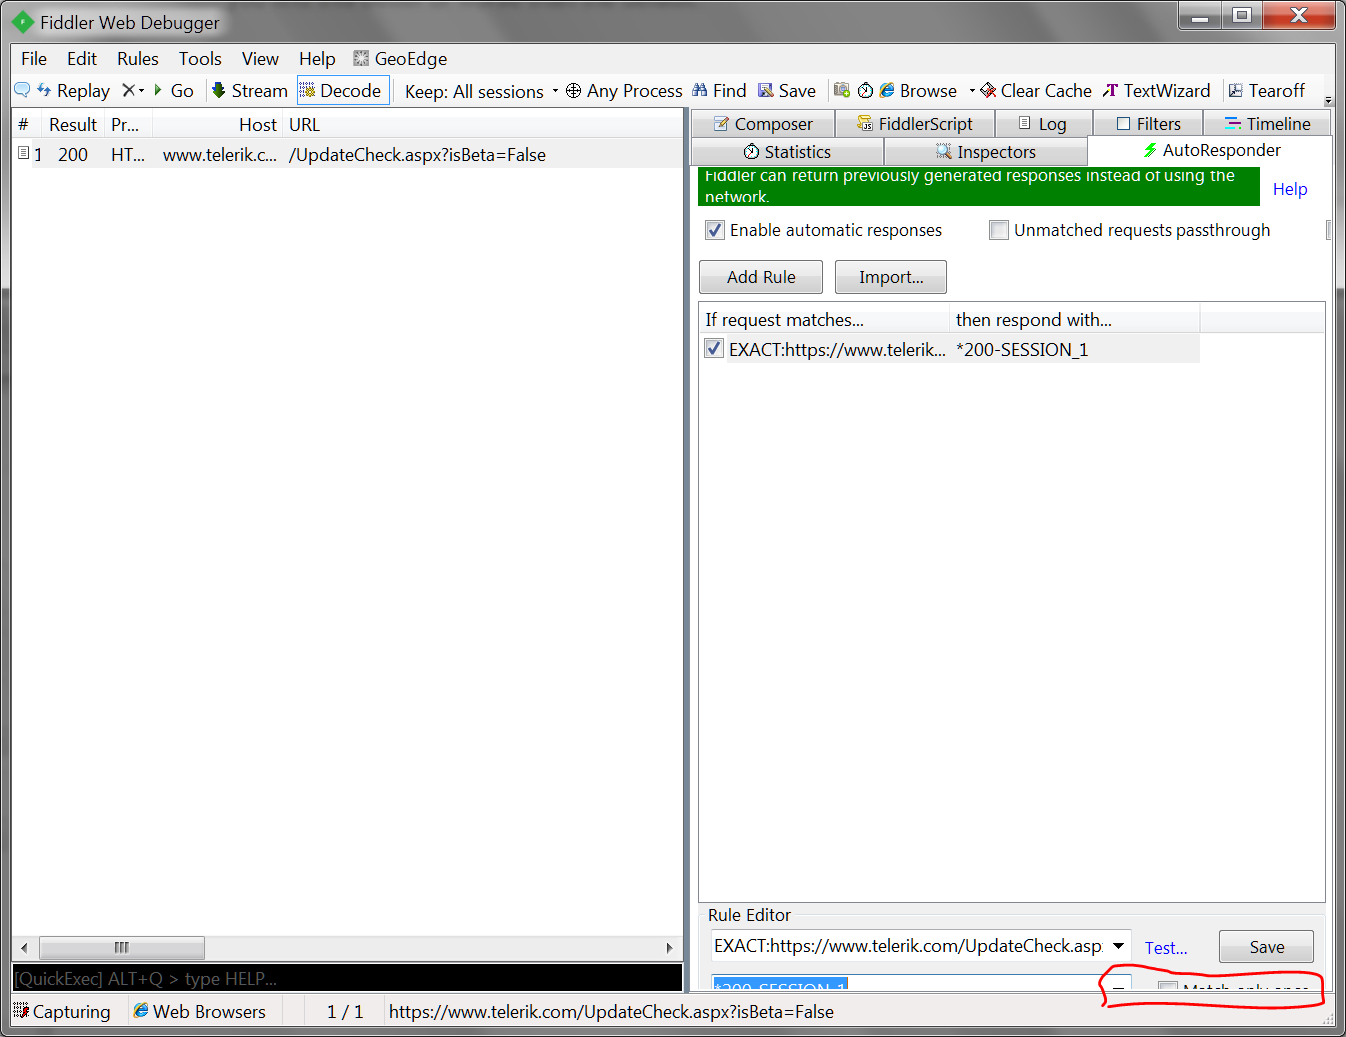The width and height of the screenshot is (1346, 1037).
Task: Enable automatic responses checkbox
Action: (x=715, y=230)
